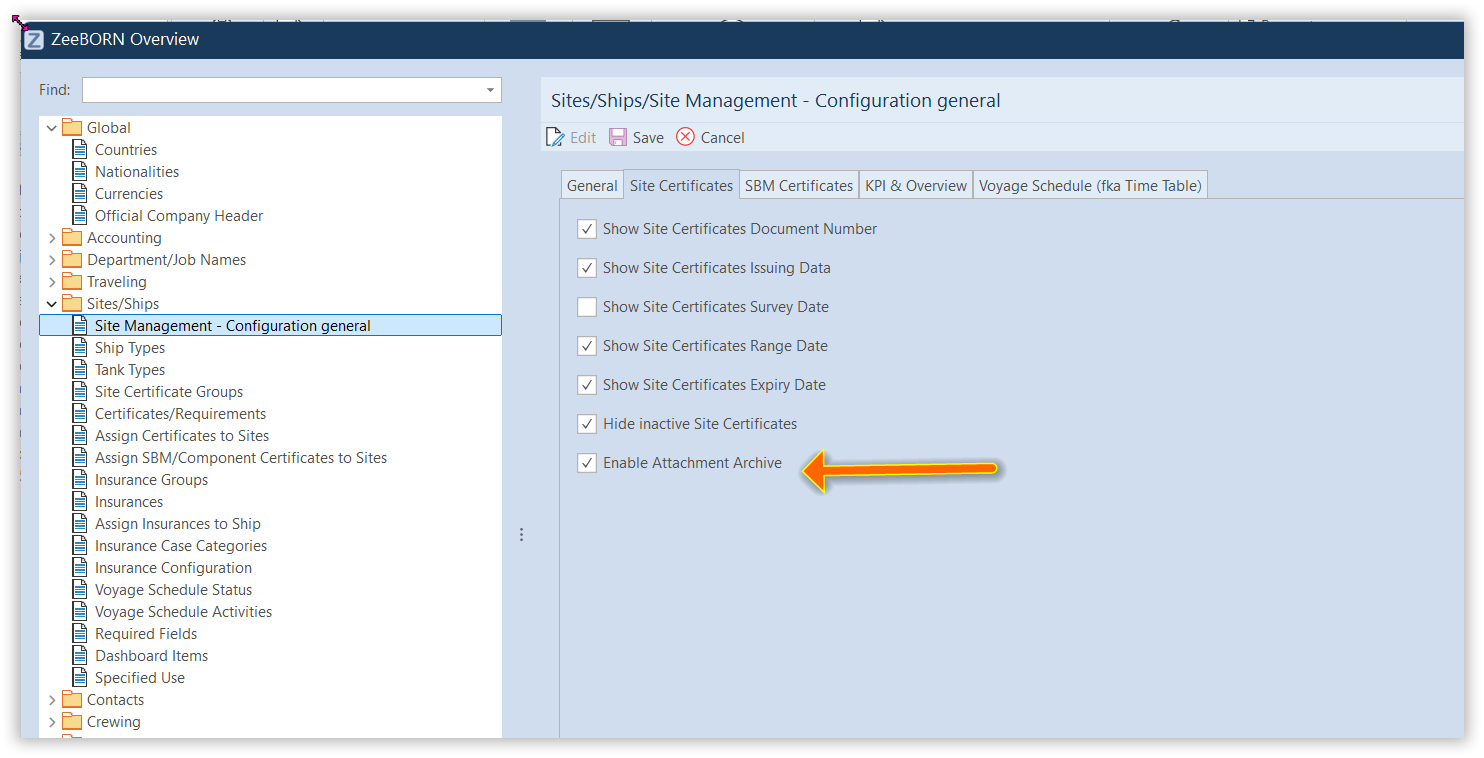Click the vertical splitter handle dots
Image resolution: width=1484 pixels, height=758 pixels.
click(x=521, y=535)
